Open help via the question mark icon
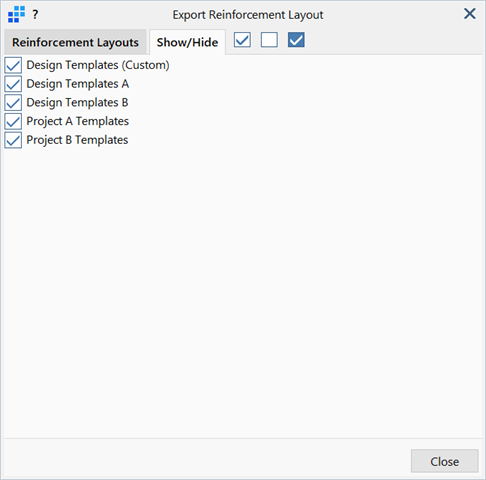Image resolution: width=486 pixels, height=480 pixels. [35, 15]
